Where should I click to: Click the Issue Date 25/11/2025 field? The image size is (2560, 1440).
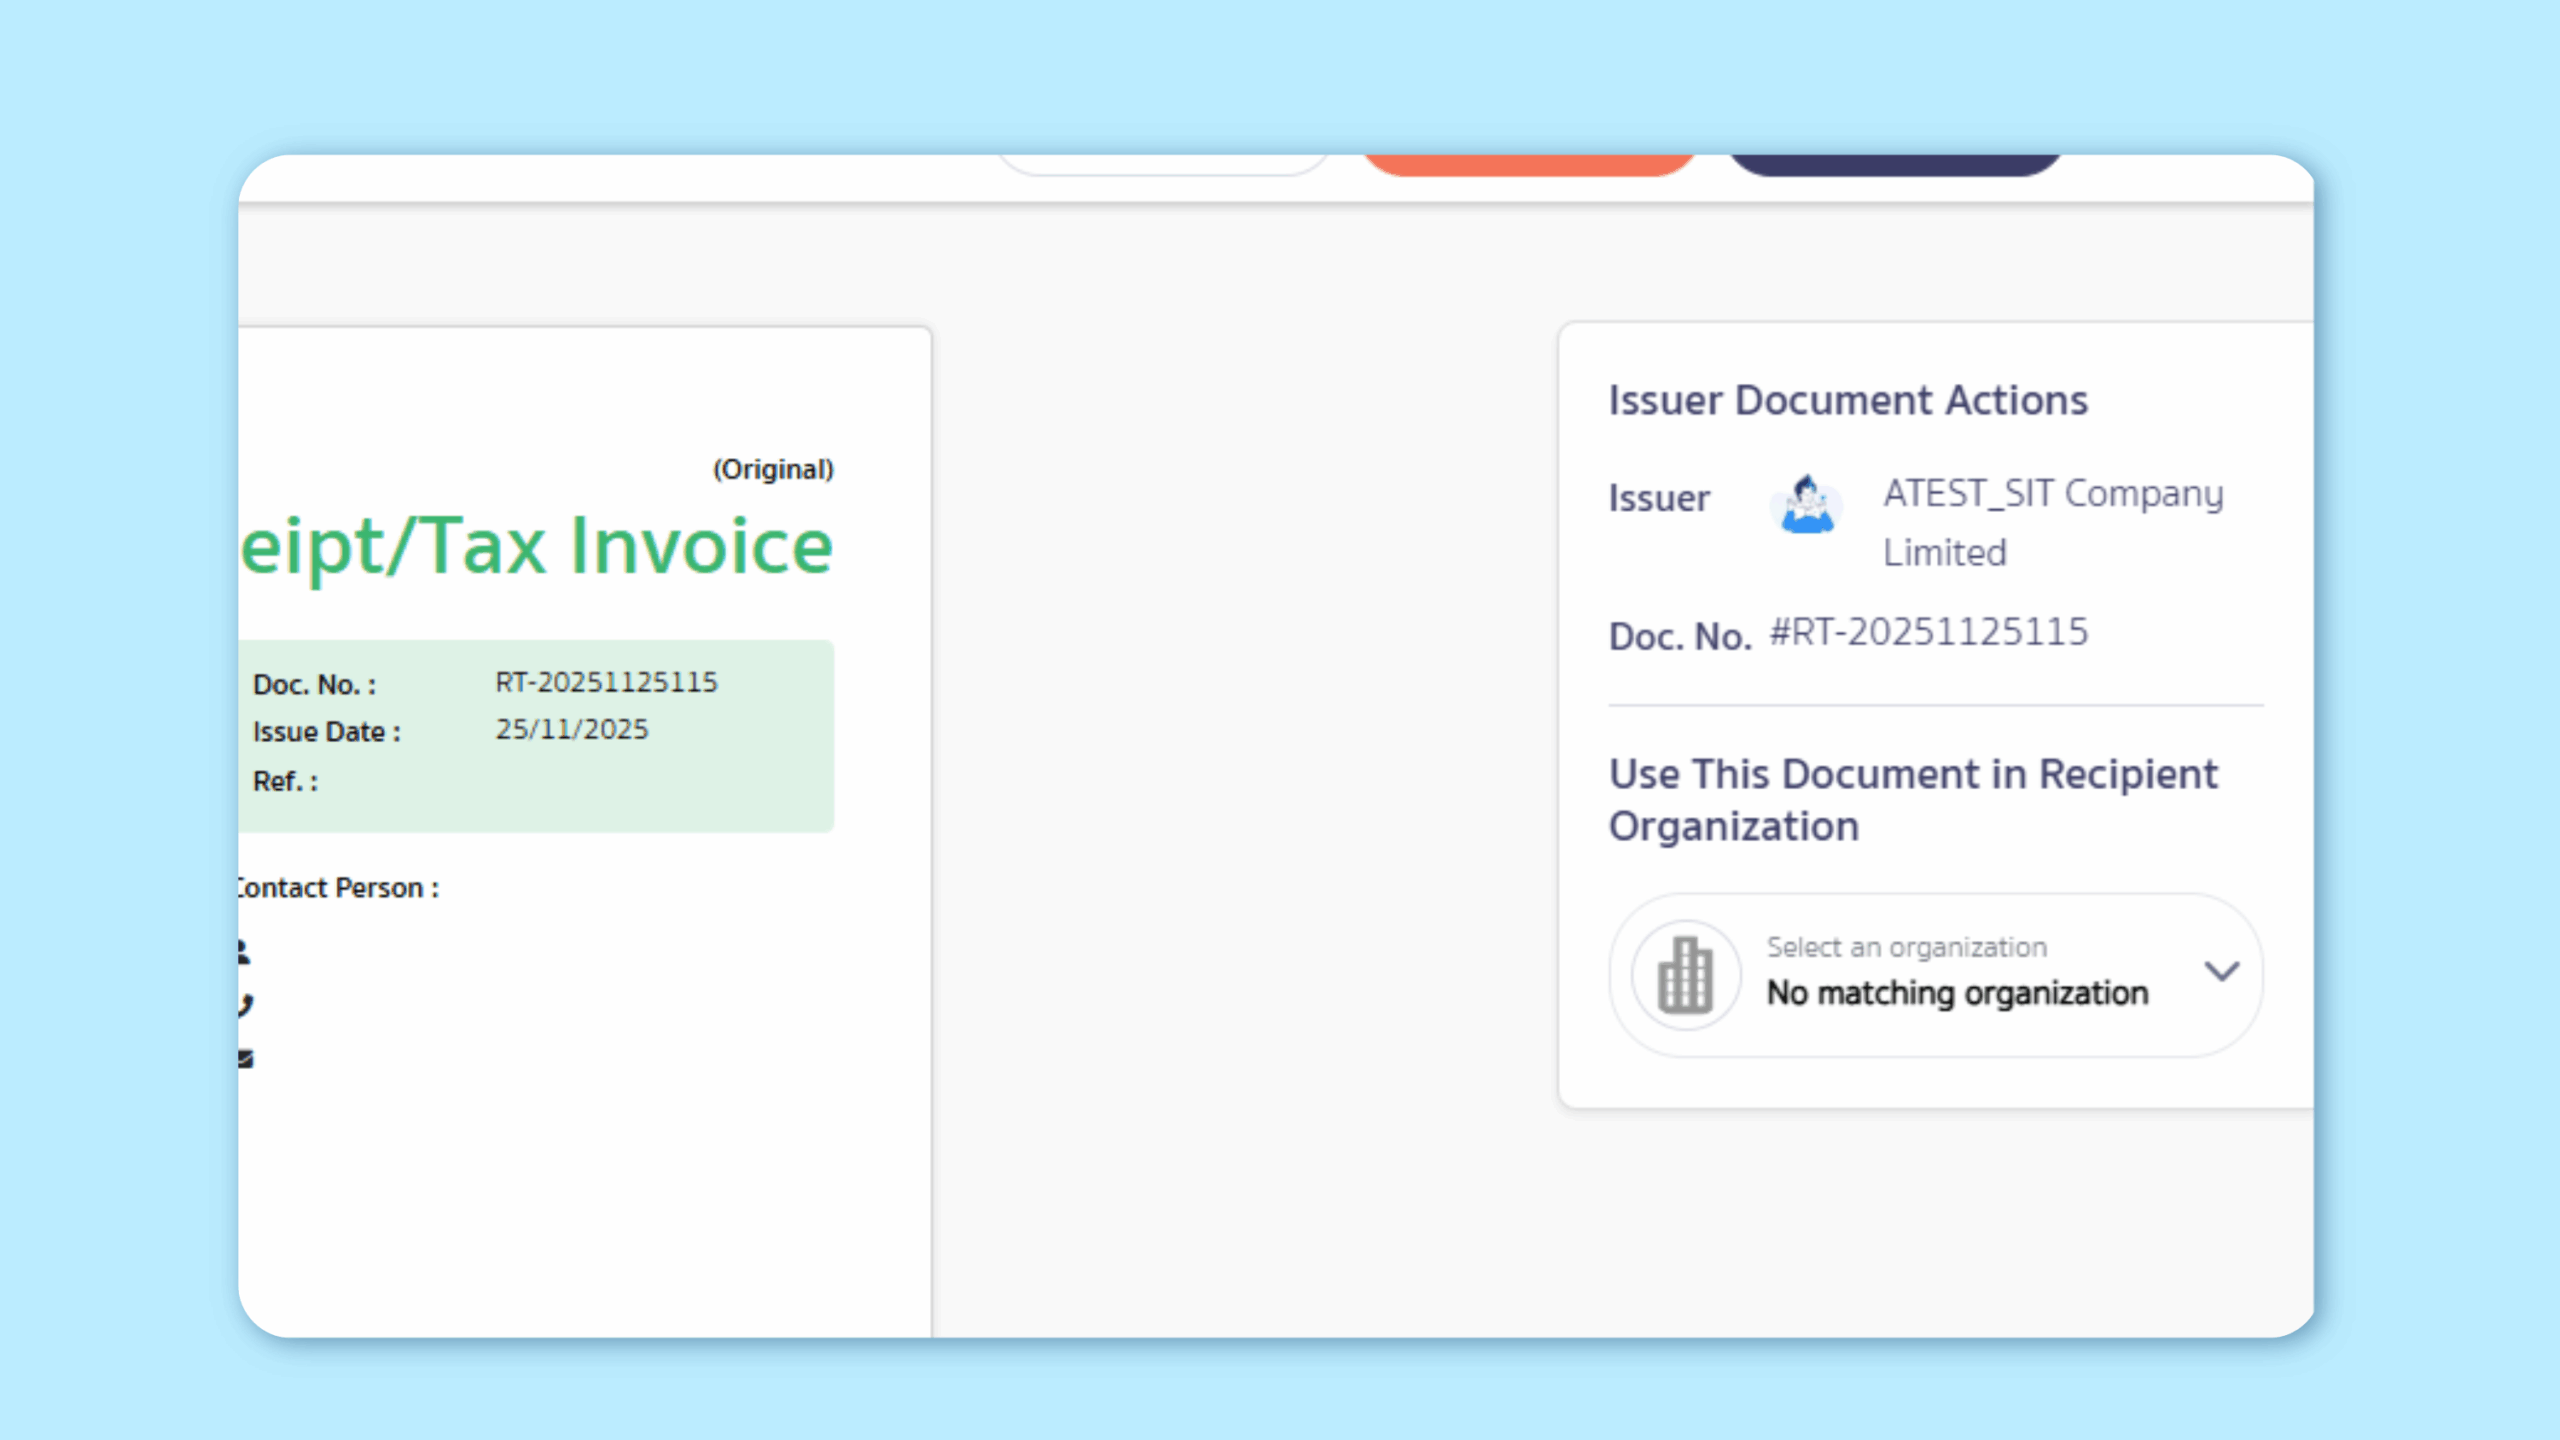[x=573, y=729]
